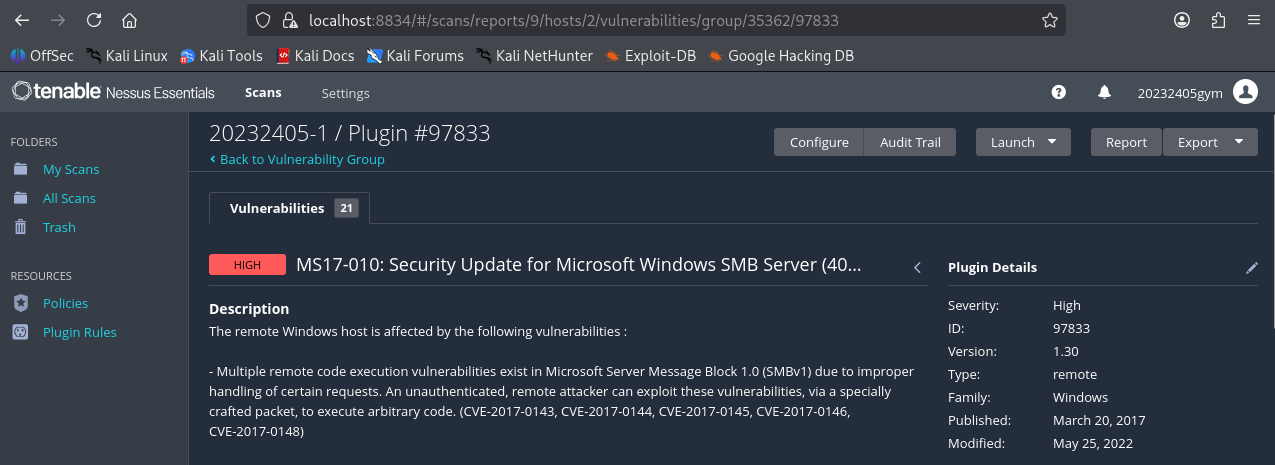Open Plugin Rules icon in sidebar
Viewport: 1275px width, 465px height.
click(x=20, y=332)
